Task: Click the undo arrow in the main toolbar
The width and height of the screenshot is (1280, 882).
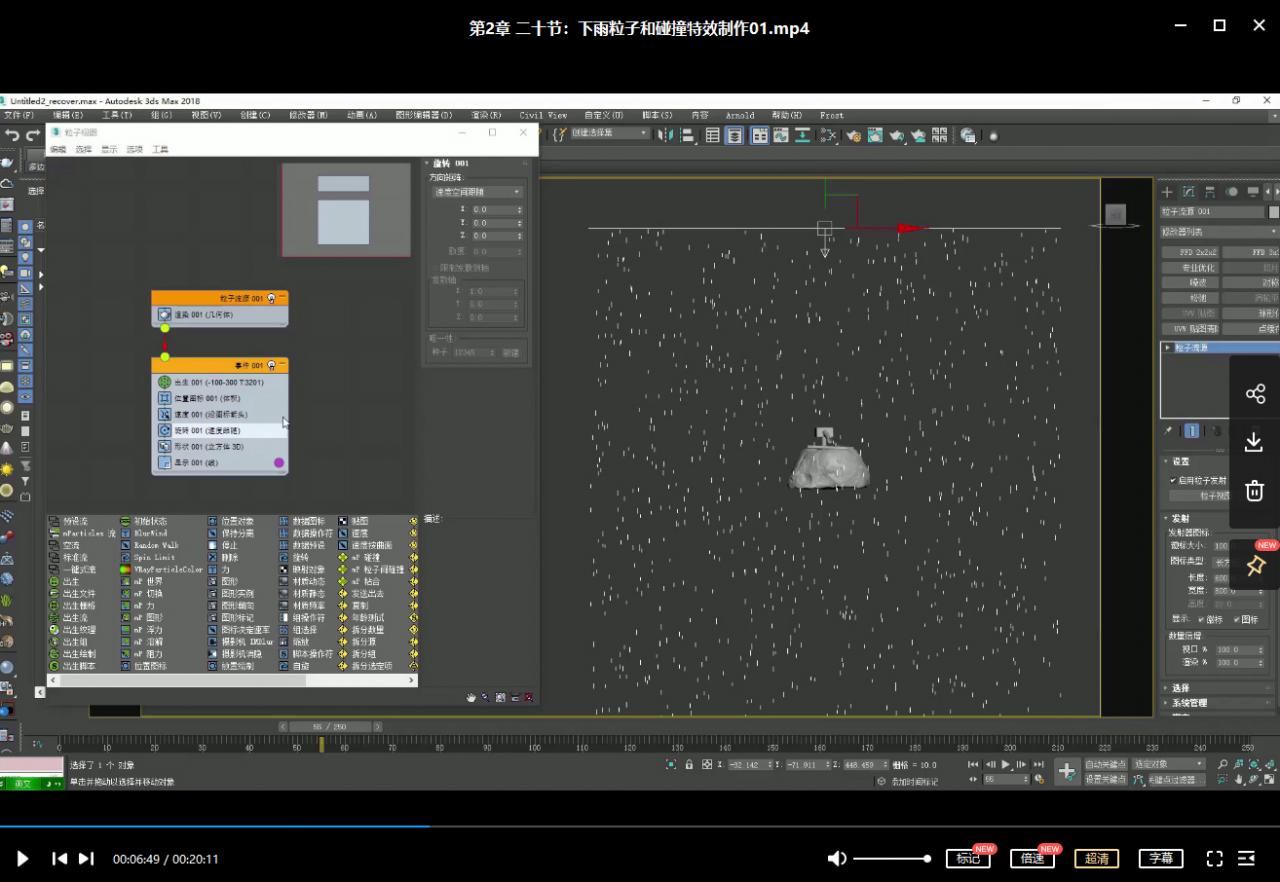Action: tap(12, 135)
